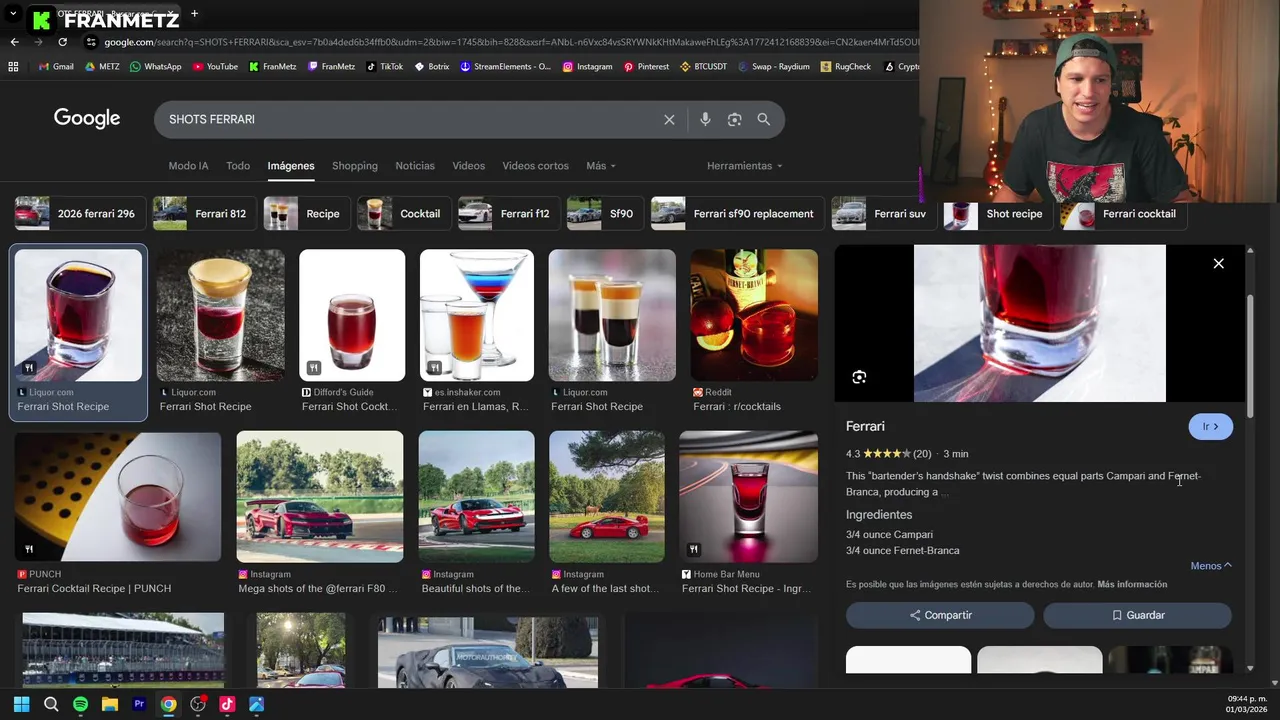This screenshot has height=720, width=1280.
Task: Open the Más información link
Action: tap(1132, 584)
